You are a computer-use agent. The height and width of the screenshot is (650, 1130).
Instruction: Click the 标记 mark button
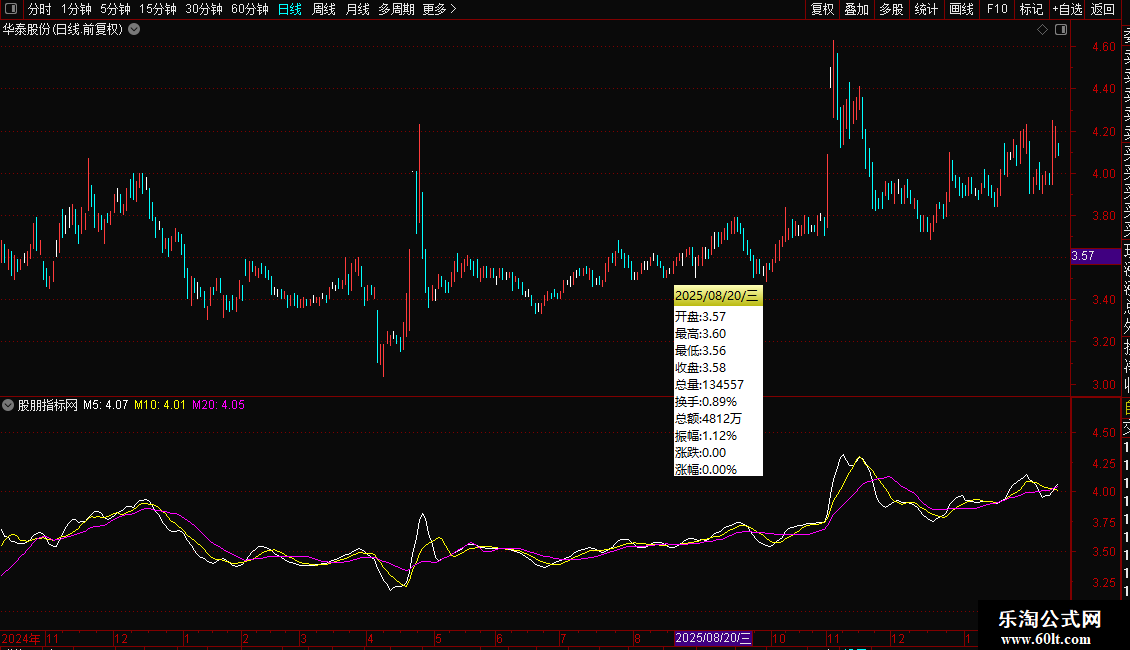point(1031,9)
